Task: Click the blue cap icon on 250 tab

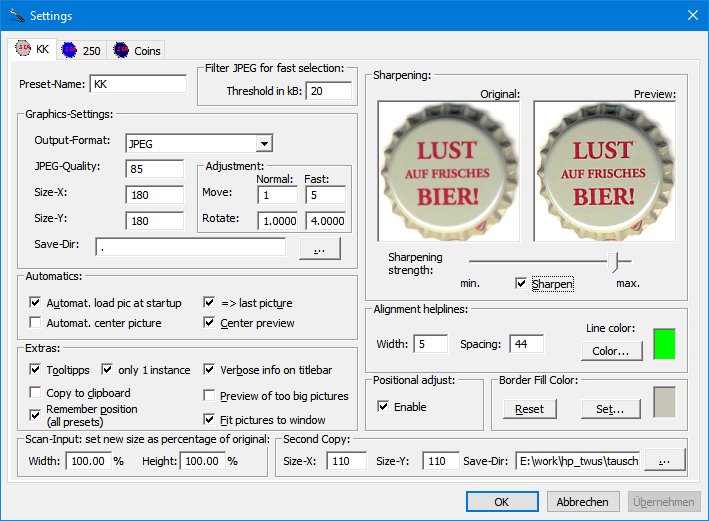Action: pos(69,49)
